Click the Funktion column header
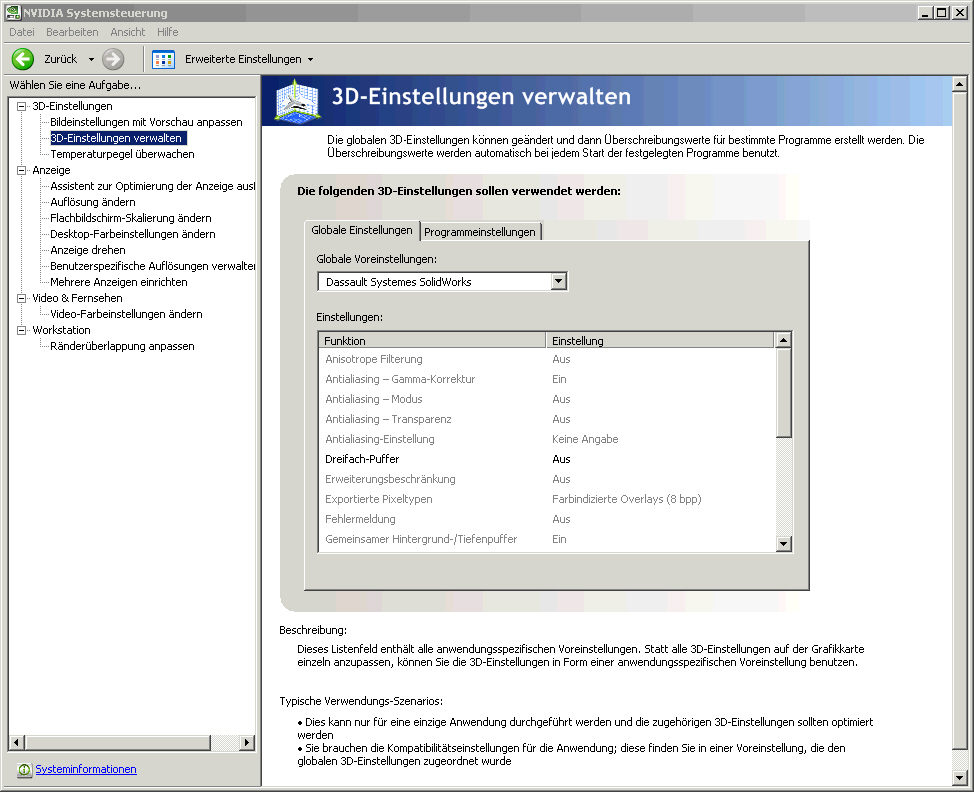Screen dimensions: 974x792 [x=432, y=340]
